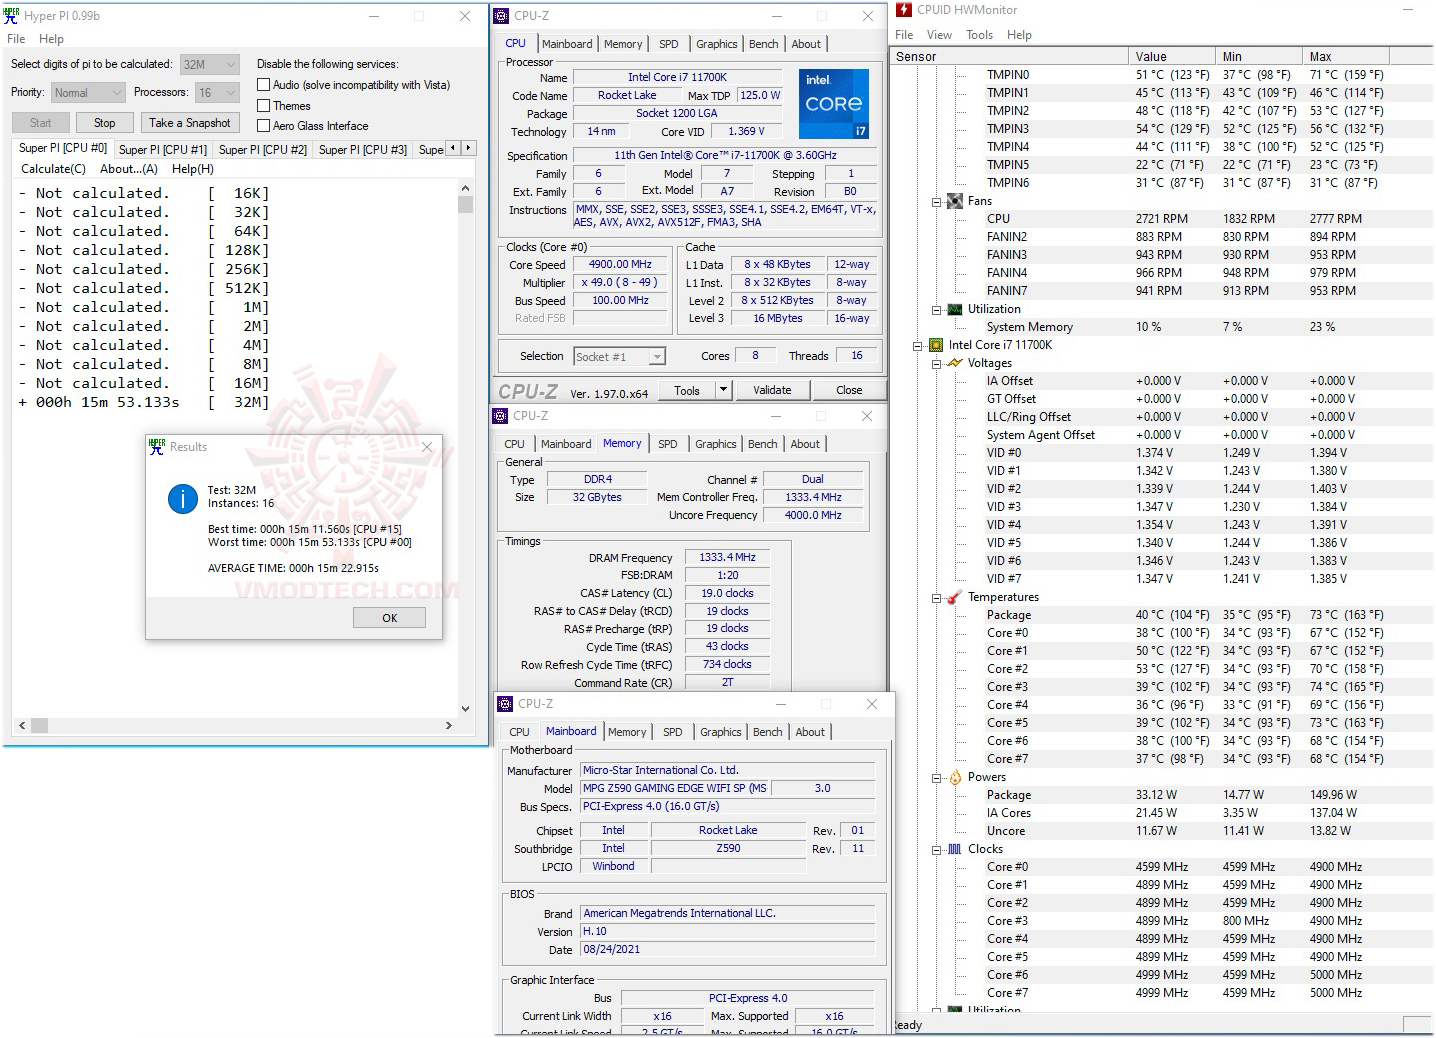The image size is (1436, 1038).
Task: Click Hyper PI horizontal scroll right arrow
Action: [x=448, y=724]
